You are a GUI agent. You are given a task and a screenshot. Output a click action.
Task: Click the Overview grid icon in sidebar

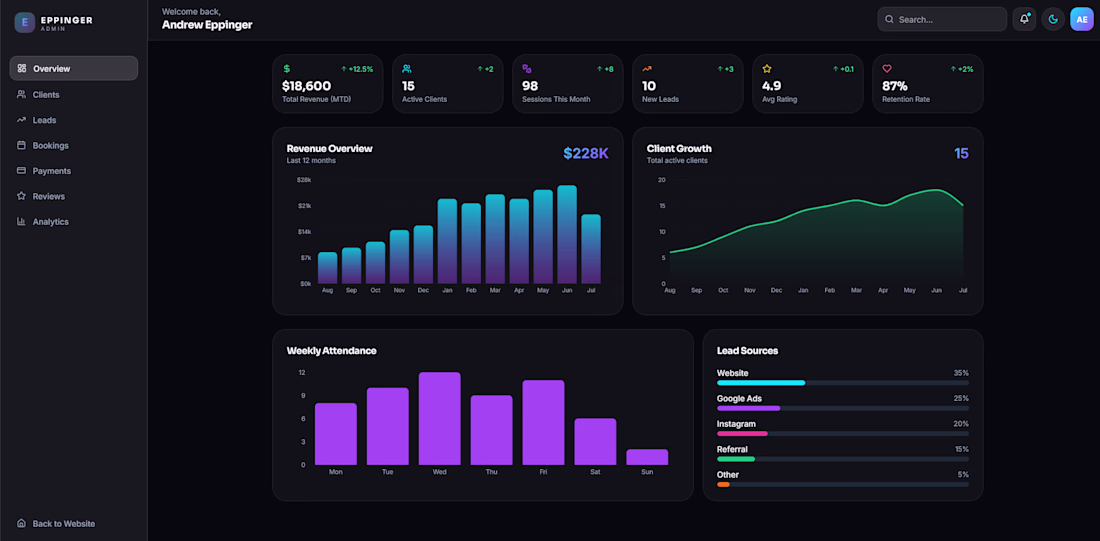click(x=22, y=69)
